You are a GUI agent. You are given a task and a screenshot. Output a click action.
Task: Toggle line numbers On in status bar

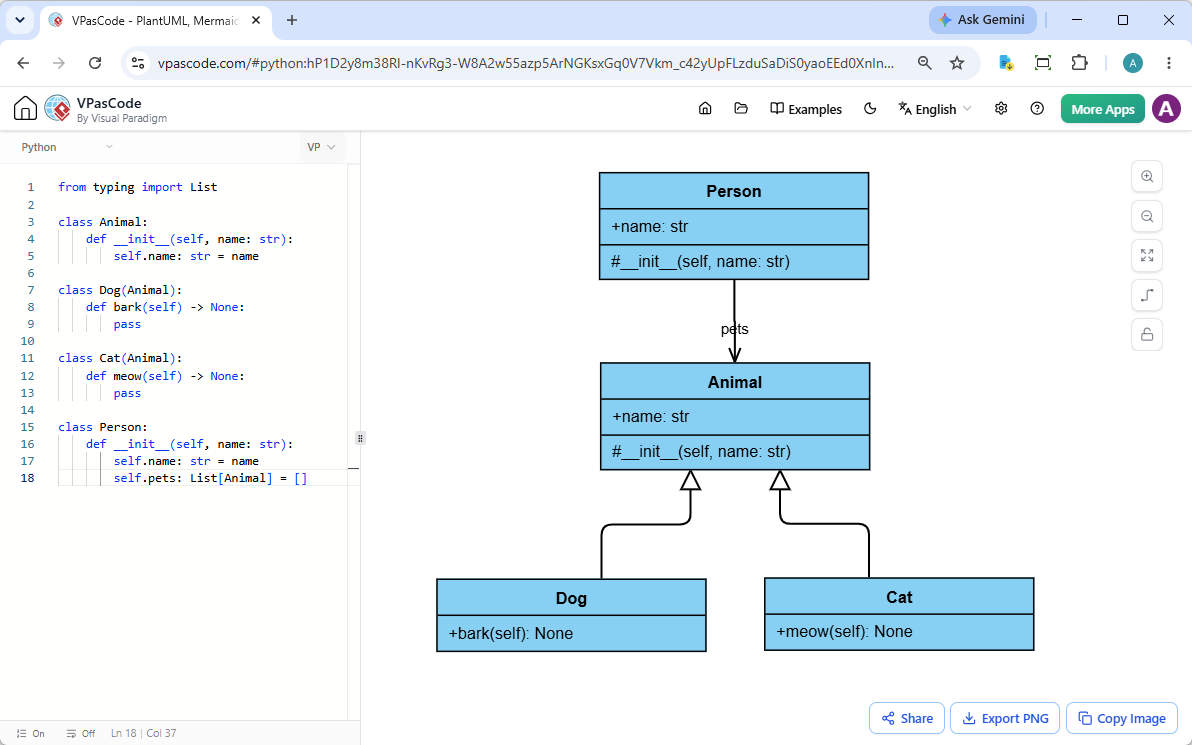click(x=31, y=734)
